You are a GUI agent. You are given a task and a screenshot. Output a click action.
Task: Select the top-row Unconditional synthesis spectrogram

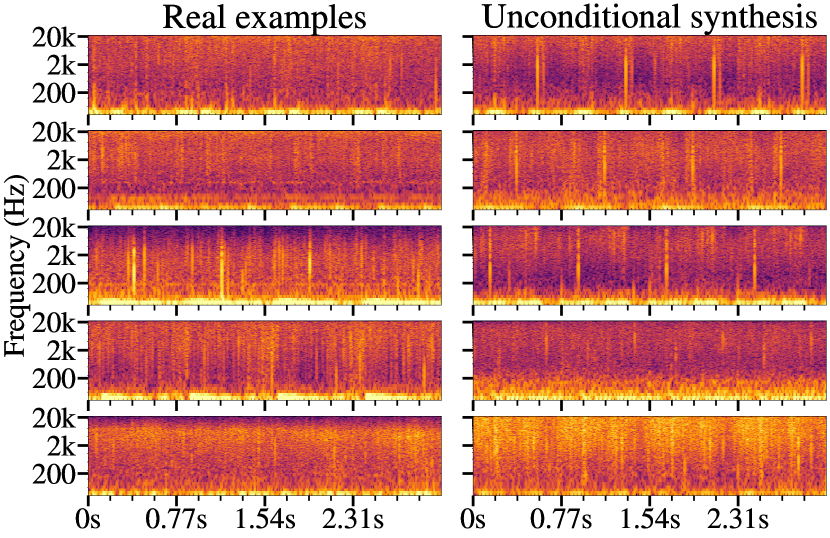pyautogui.click(x=649, y=75)
